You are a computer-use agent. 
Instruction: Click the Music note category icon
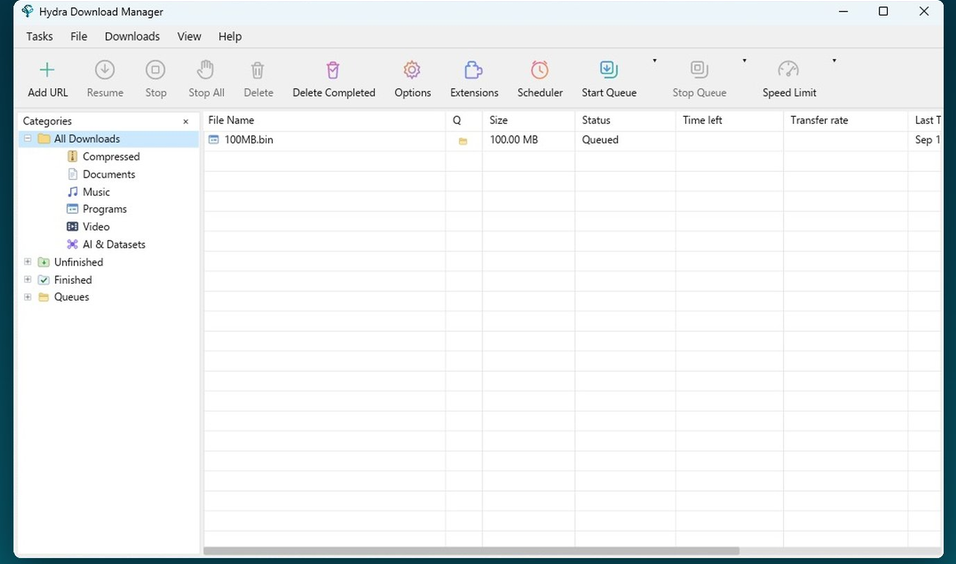click(x=72, y=192)
